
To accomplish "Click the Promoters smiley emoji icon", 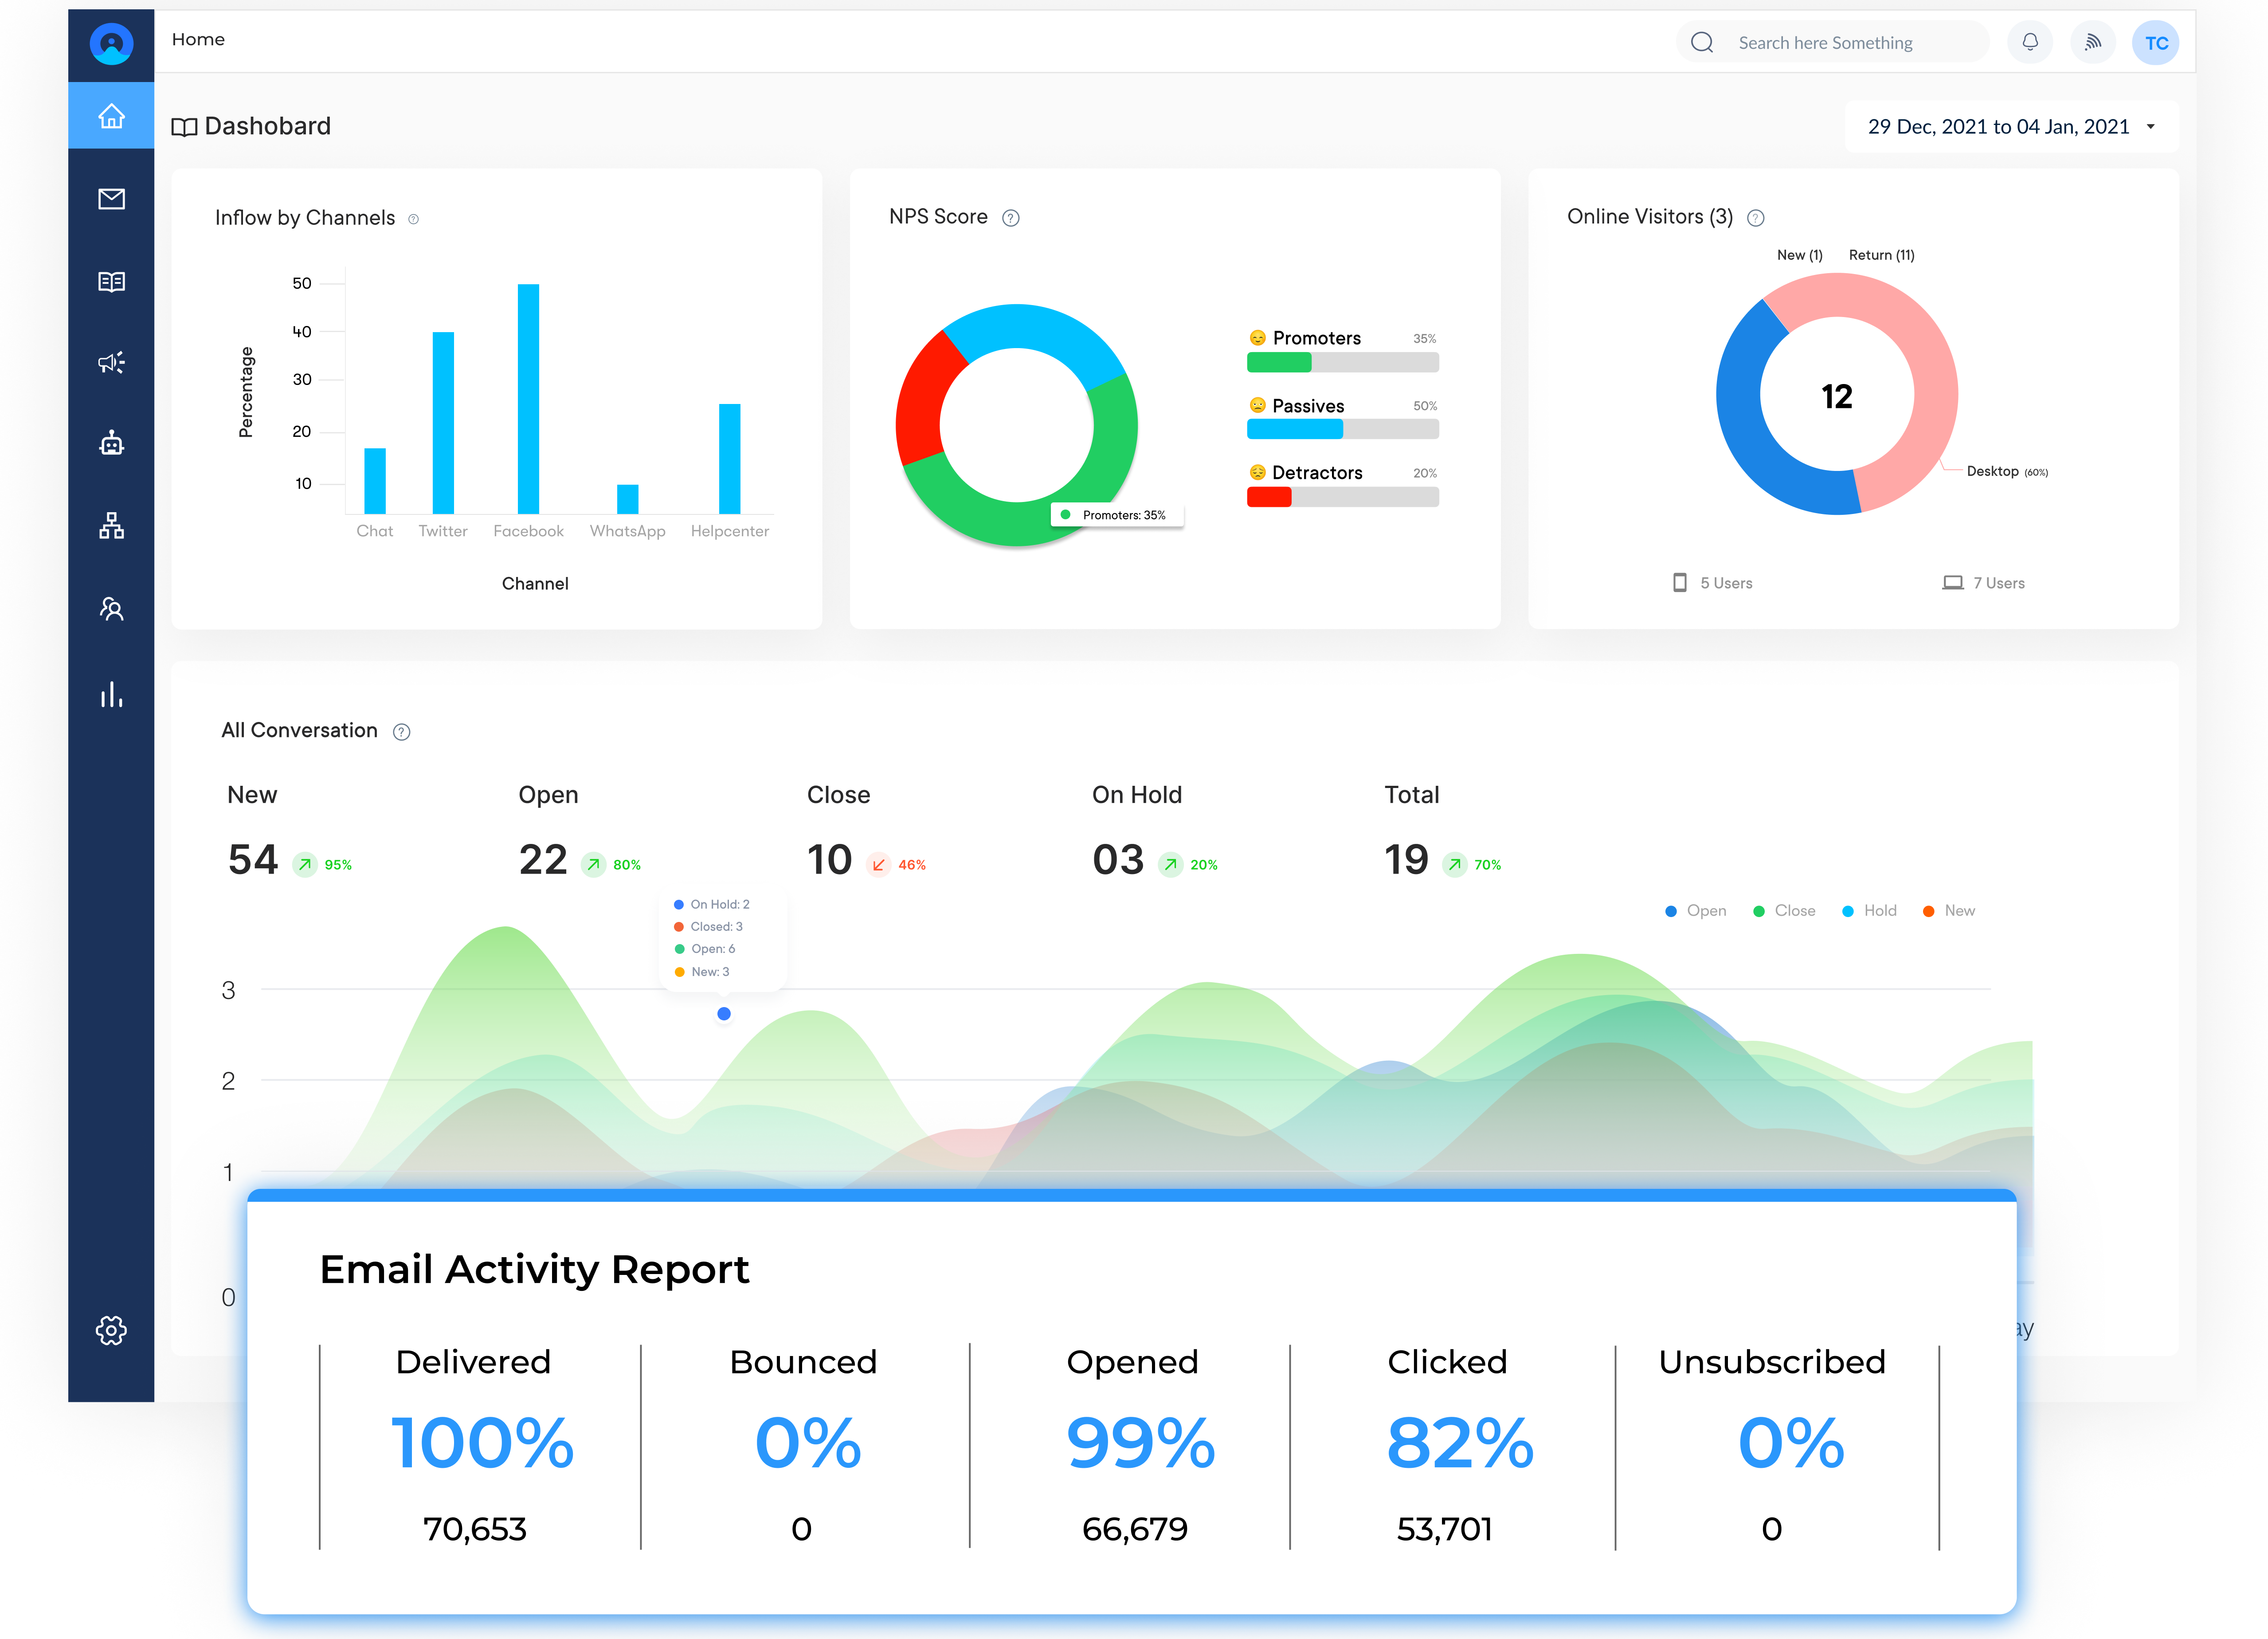I will coord(1258,338).
